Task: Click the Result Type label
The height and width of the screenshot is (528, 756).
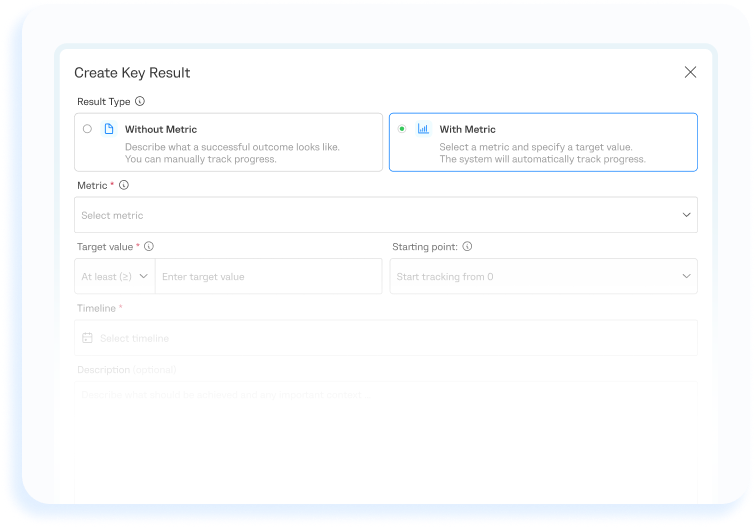Action: tap(104, 102)
